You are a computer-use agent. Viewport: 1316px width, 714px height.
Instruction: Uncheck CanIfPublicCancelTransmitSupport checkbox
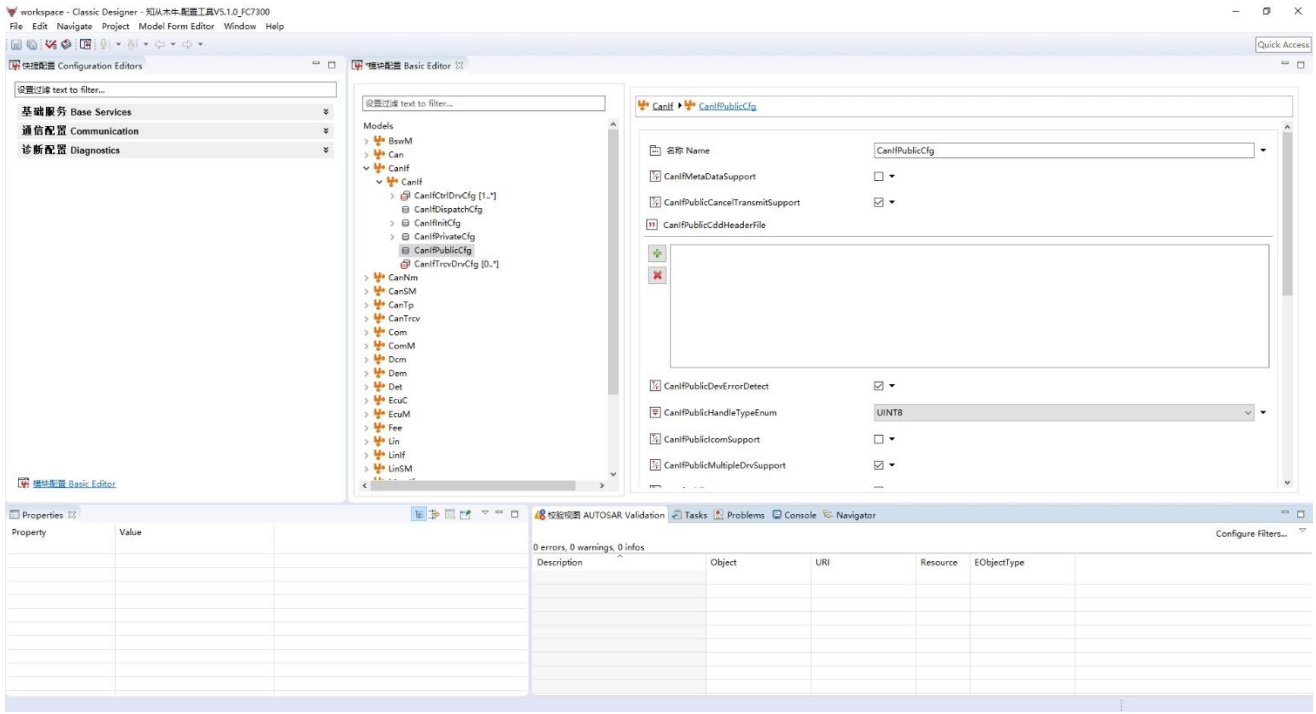coord(878,203)
